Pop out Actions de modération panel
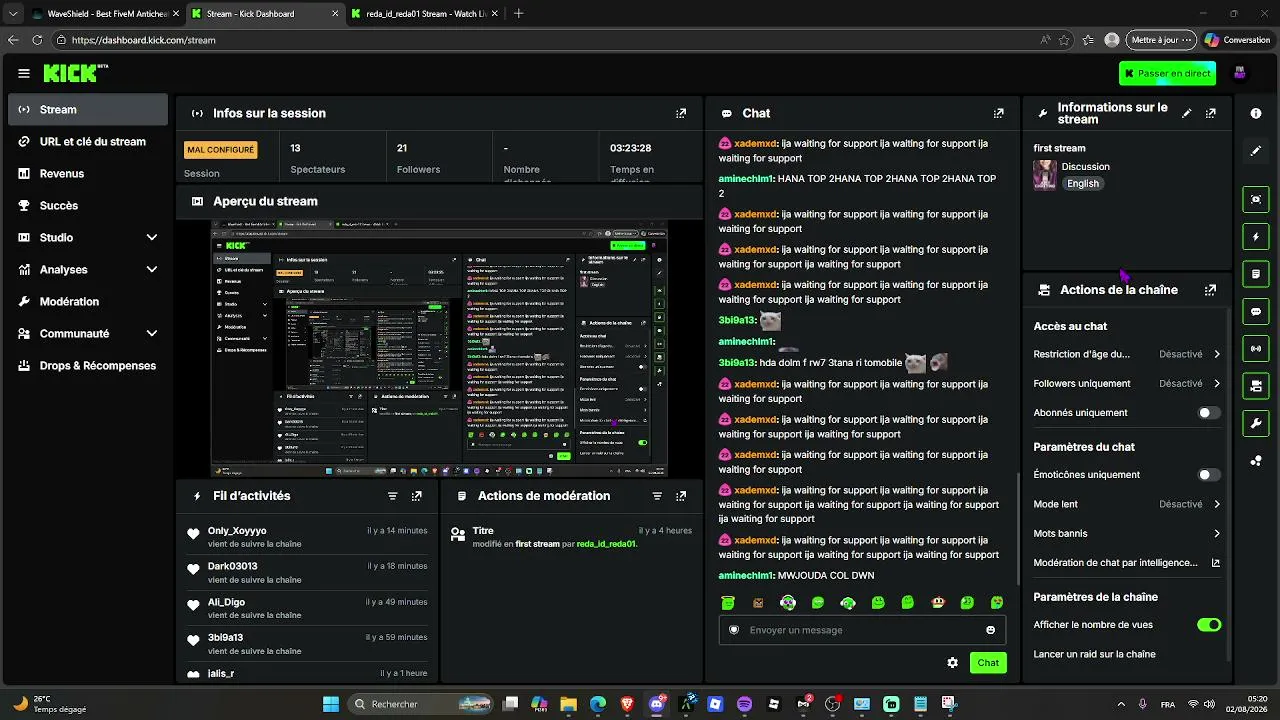 [681, 496]
